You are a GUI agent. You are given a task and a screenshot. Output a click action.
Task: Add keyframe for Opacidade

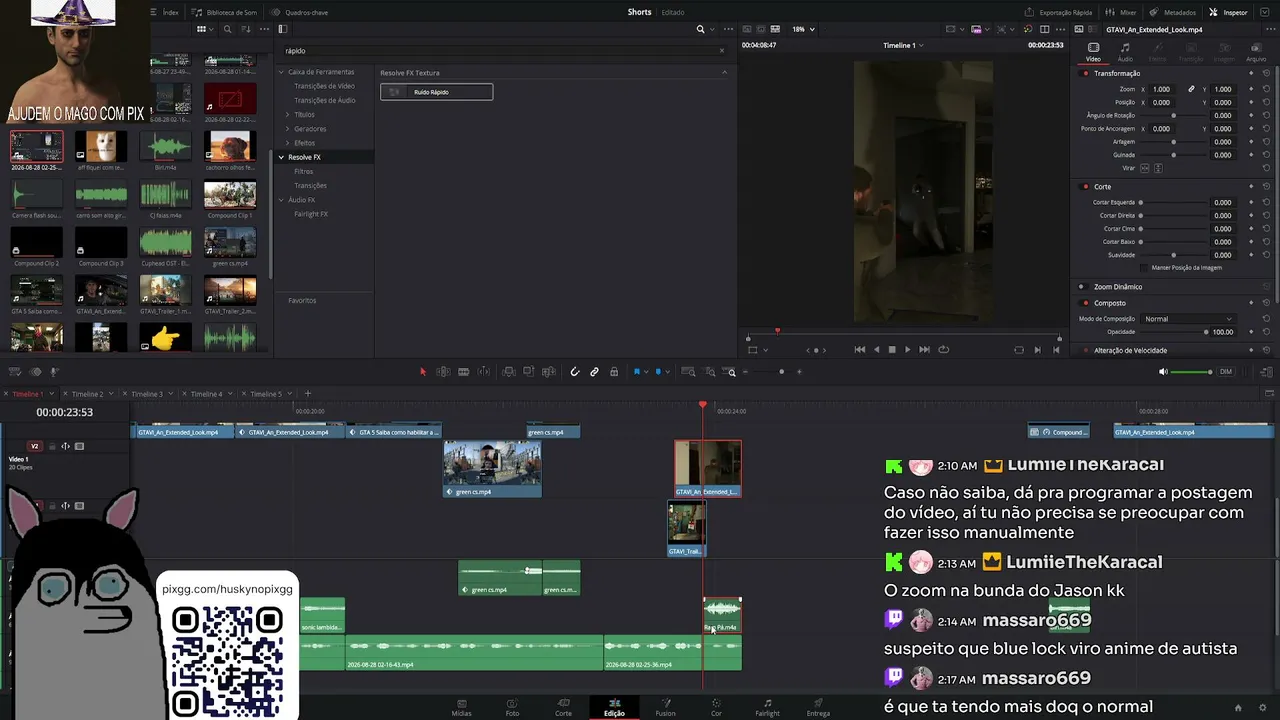click(1251, 332)
